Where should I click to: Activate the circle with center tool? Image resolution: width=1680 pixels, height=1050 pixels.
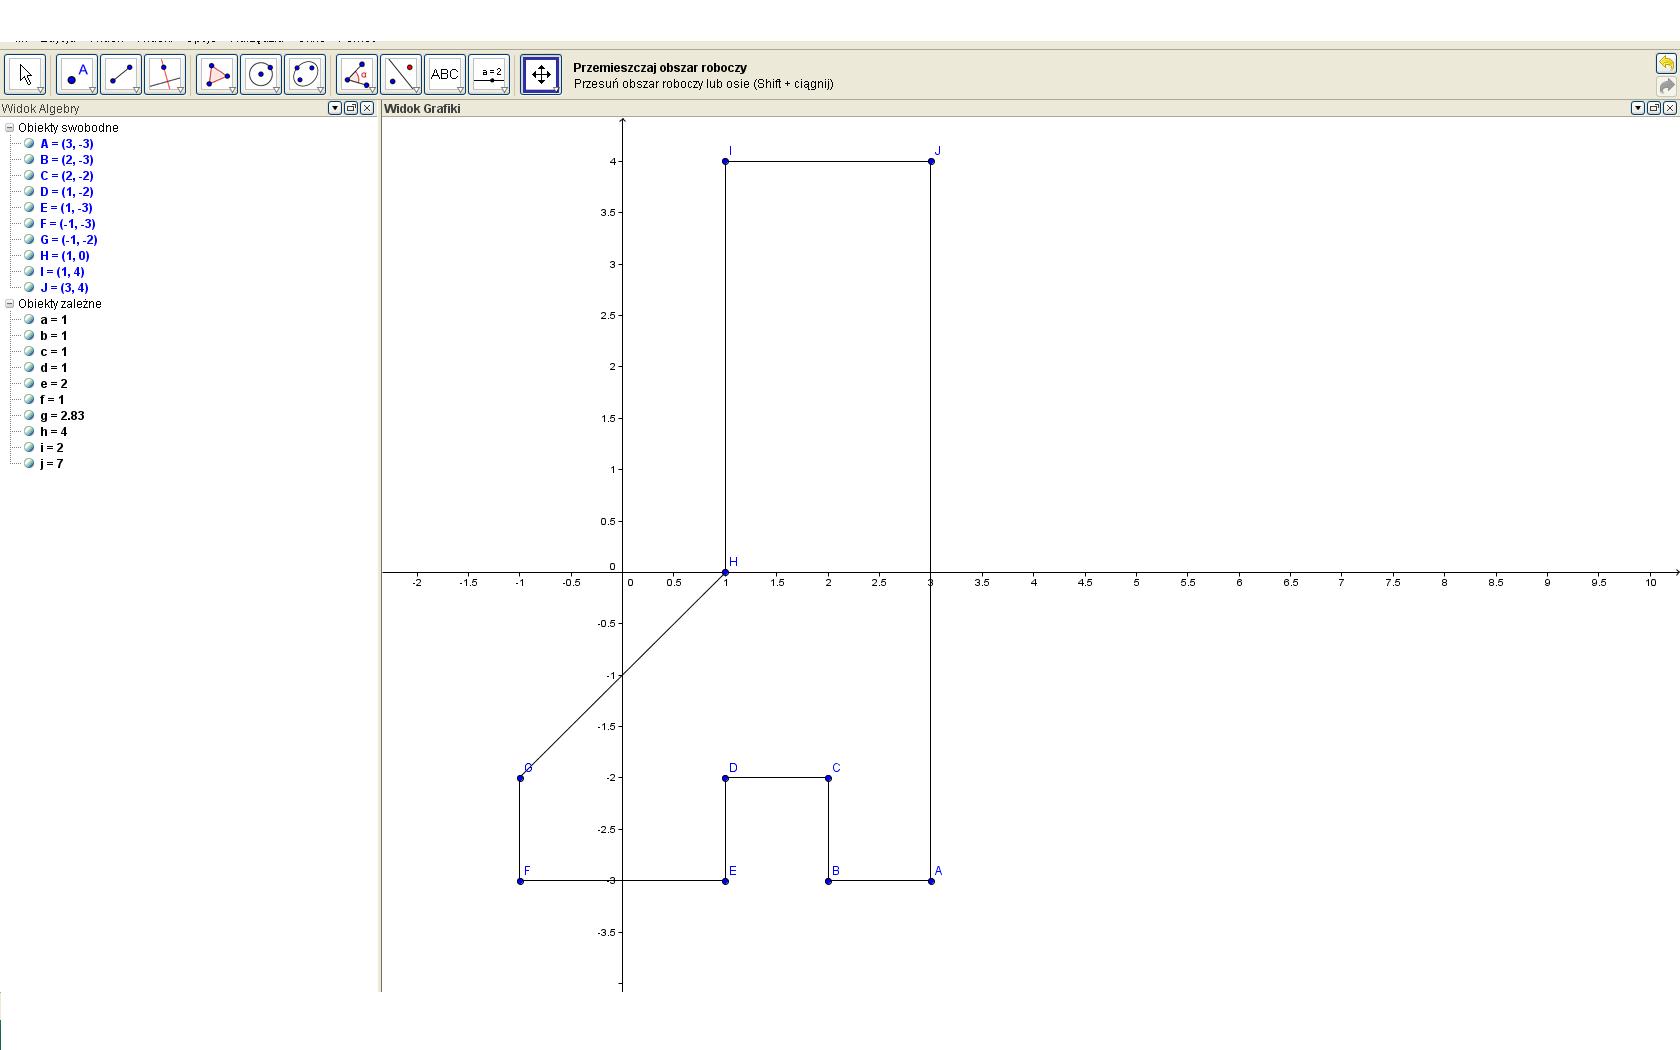pyautogui.click(x=261, y=75)
